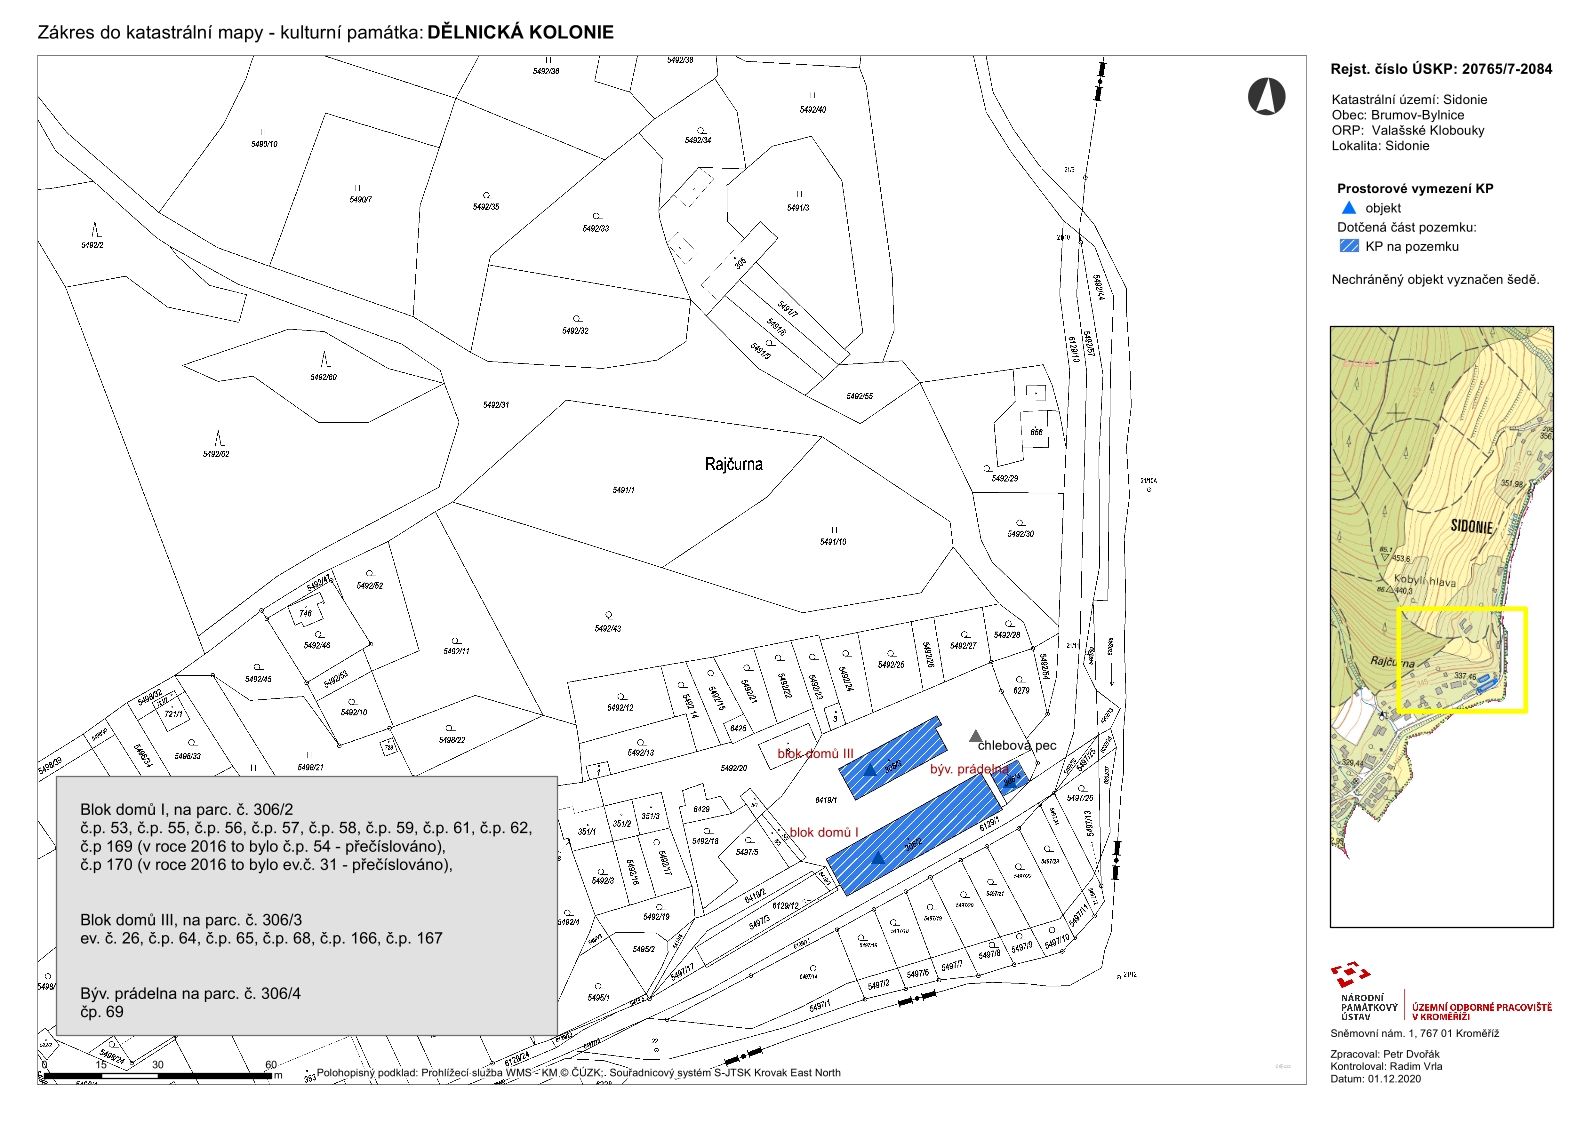This screenshot has width=1587, height=1122.
Task: Click the hatched blue polygon of blok domů III
Action: pyautogui.click(x=893, y=757)
